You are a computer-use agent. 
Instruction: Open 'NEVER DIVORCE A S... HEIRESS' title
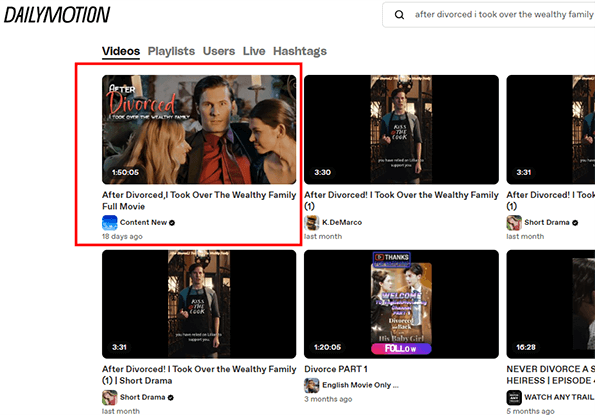[x=551, y=375]
